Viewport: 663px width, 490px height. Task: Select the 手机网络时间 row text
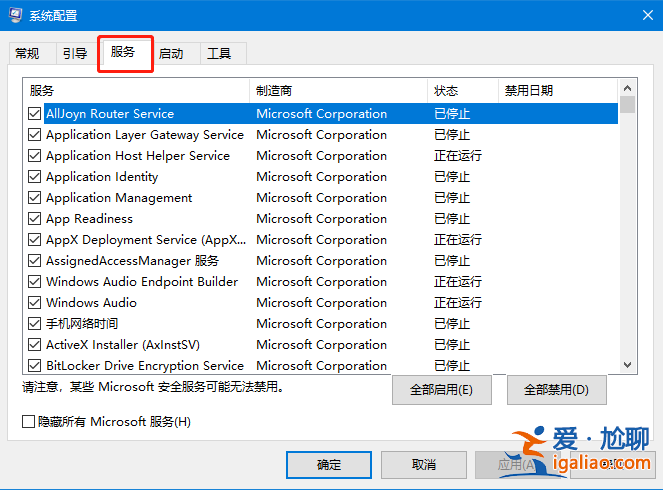(82, 323)
